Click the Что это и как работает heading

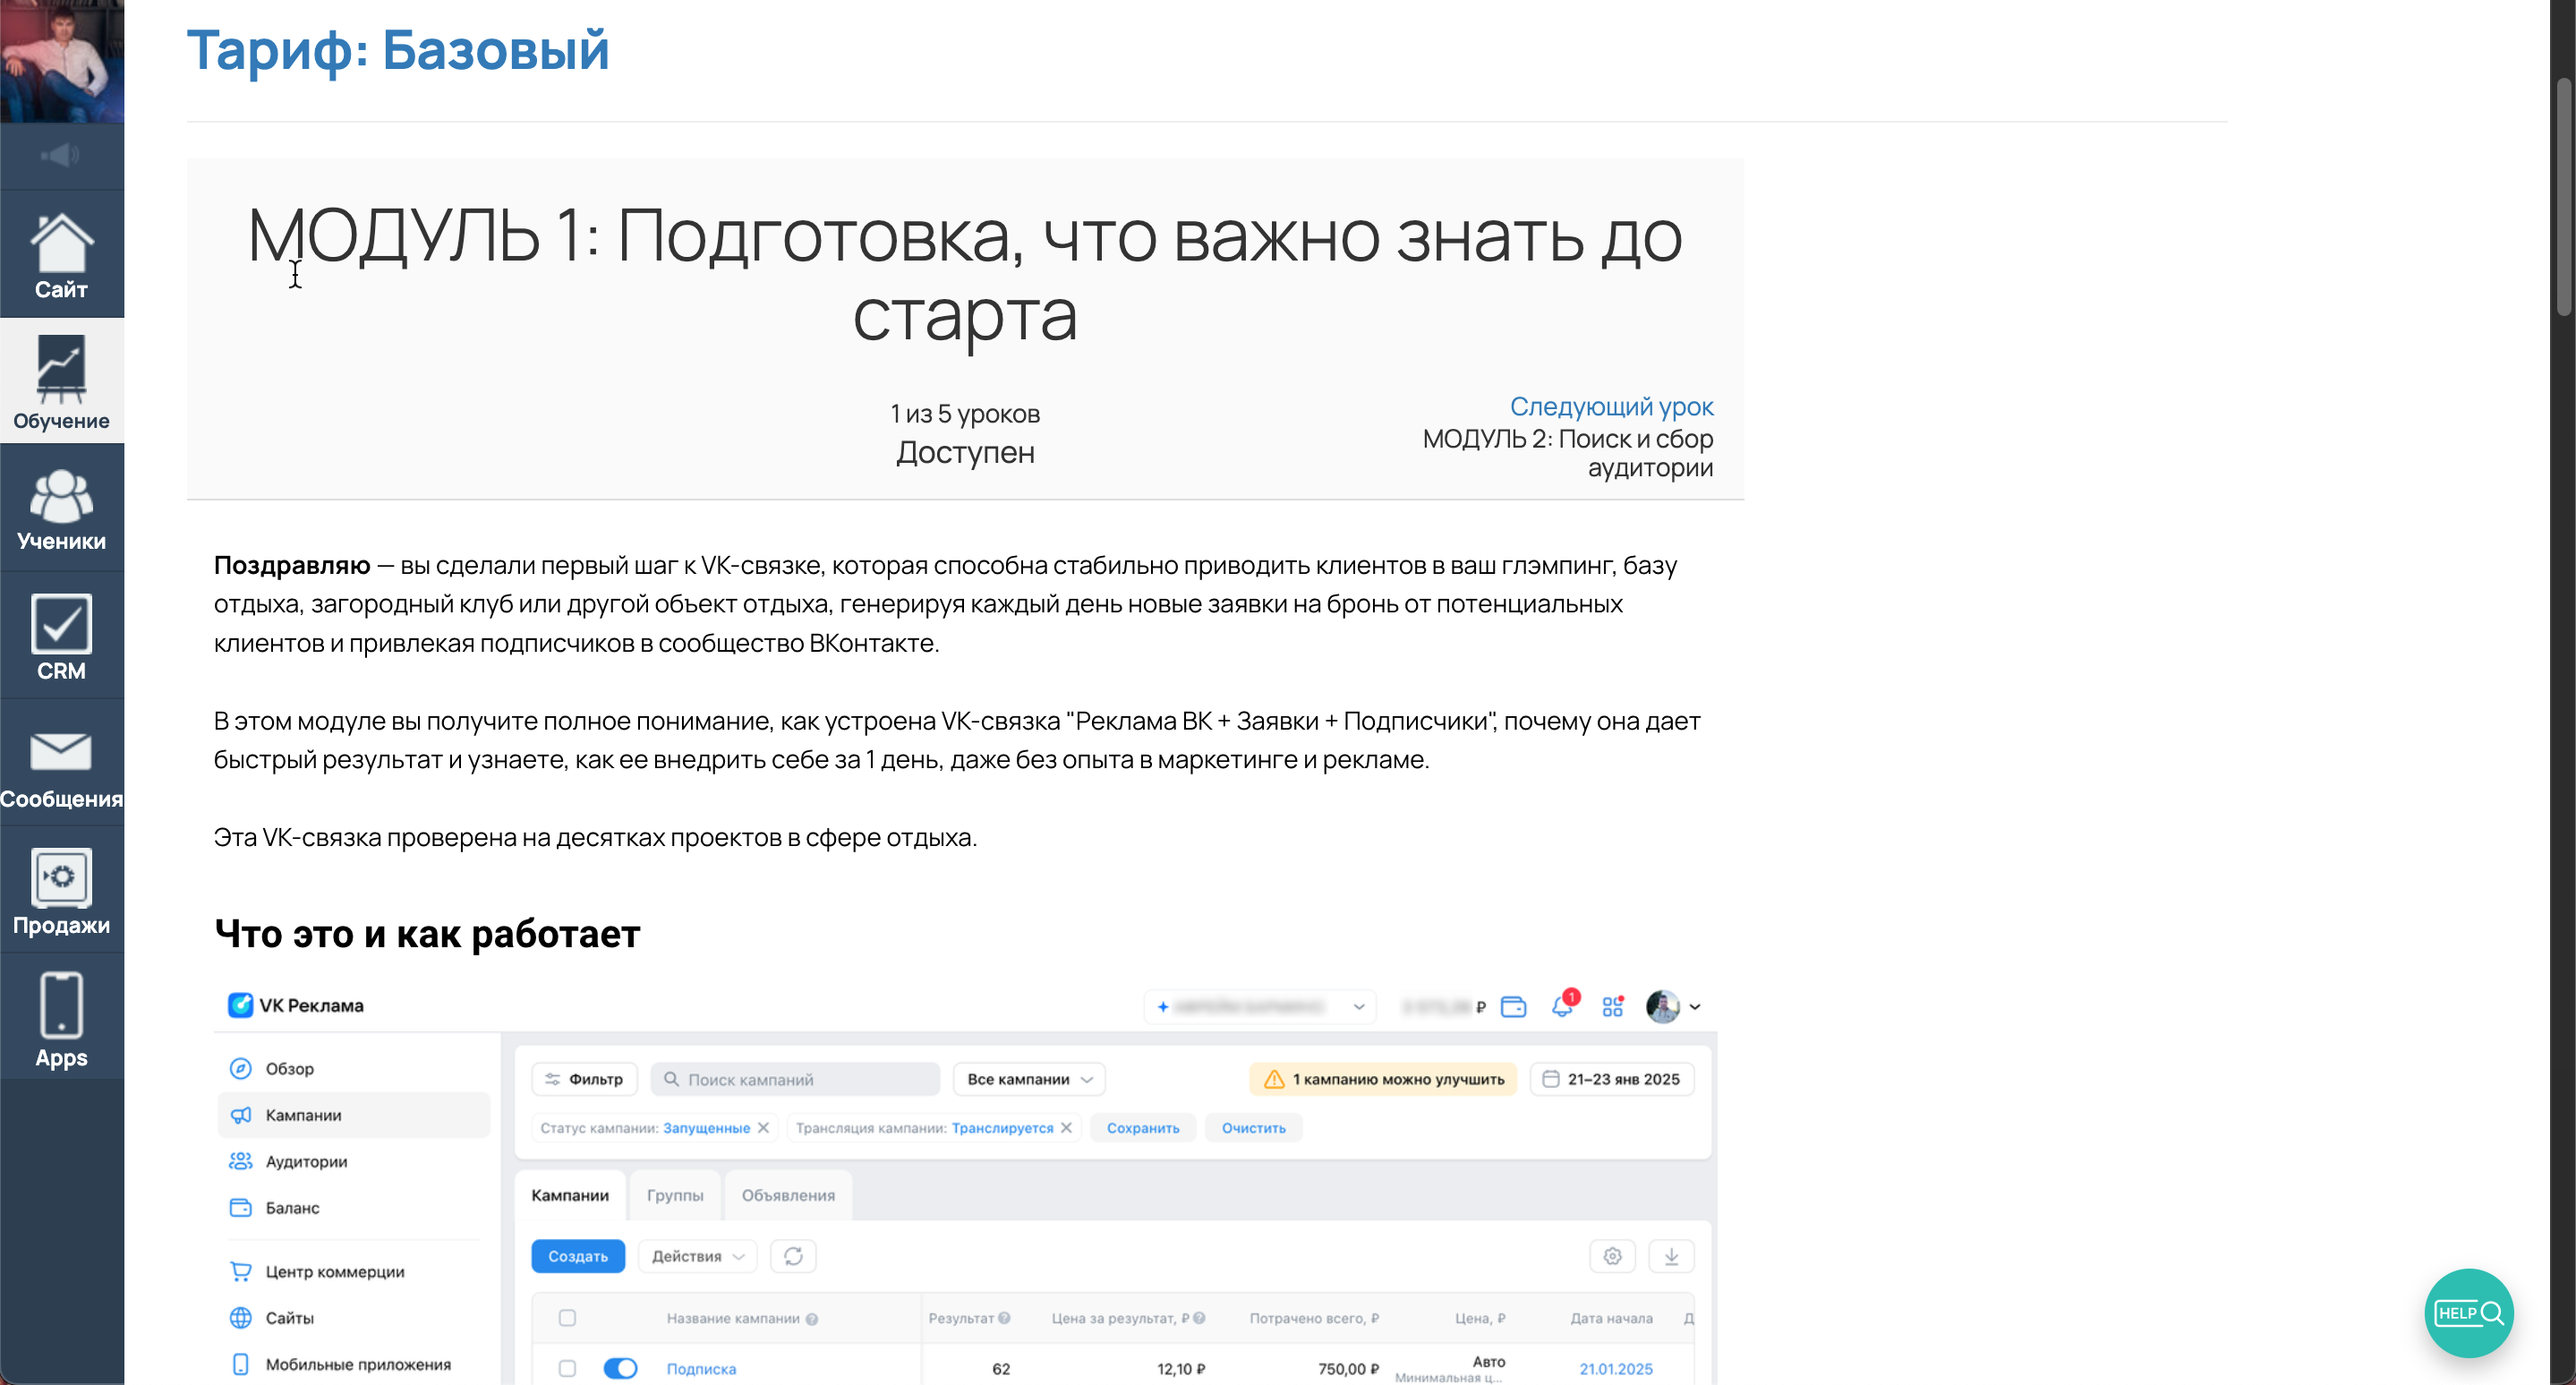(x=427, y=933)
